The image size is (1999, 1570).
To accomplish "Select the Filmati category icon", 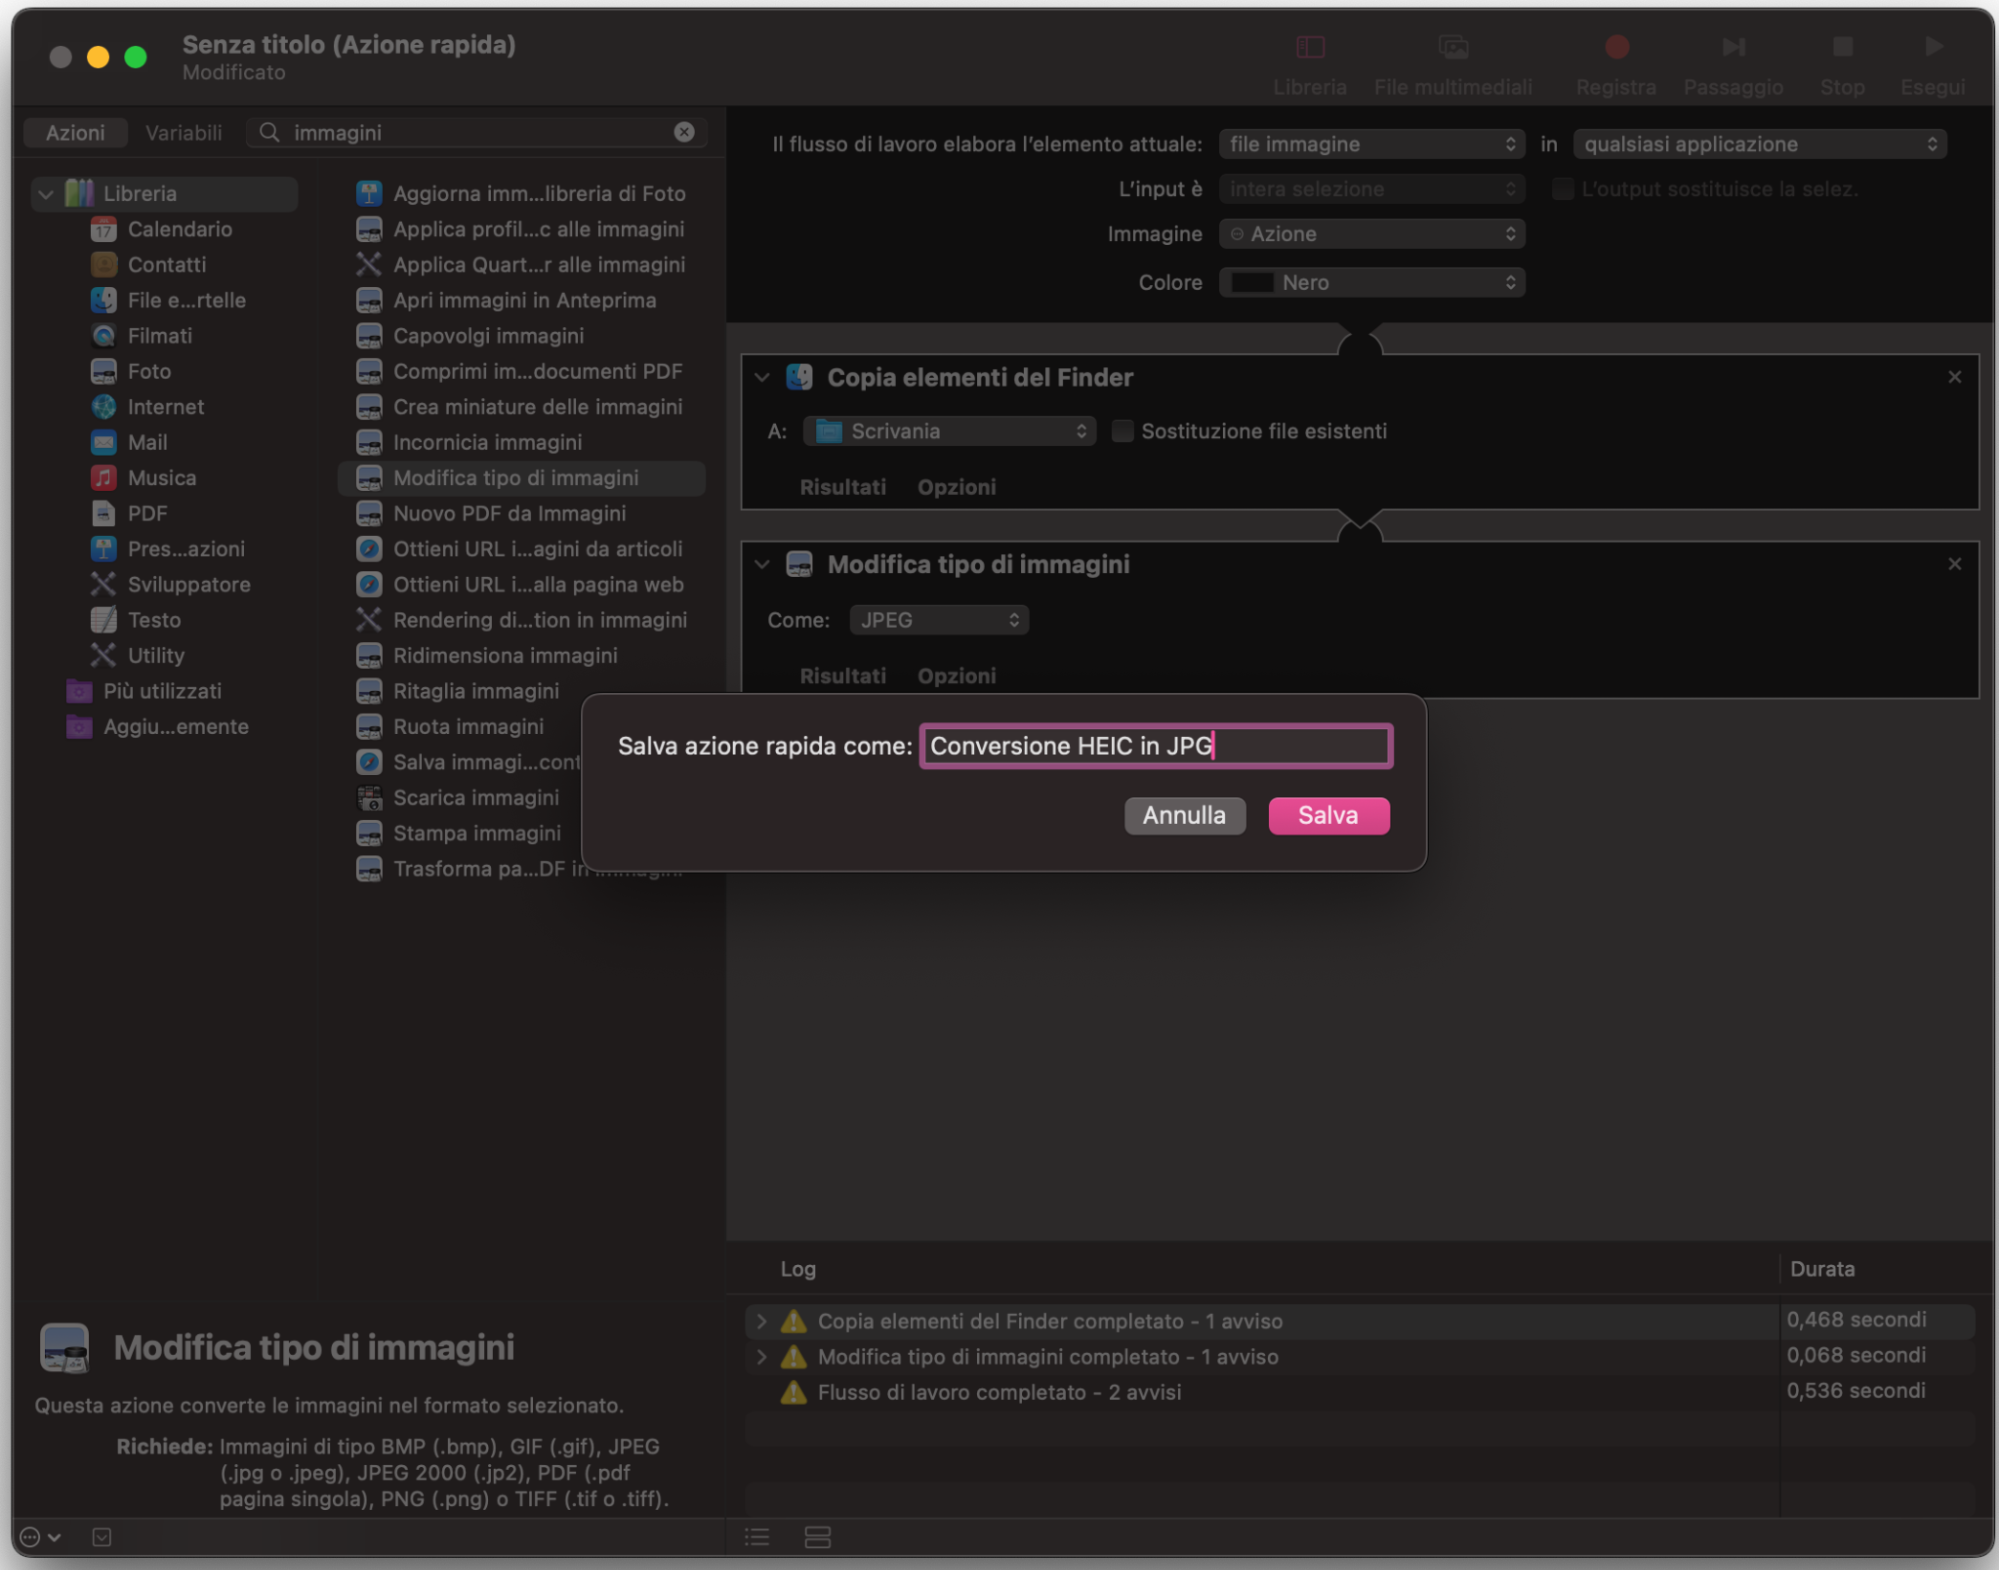I will click(104, 336).
